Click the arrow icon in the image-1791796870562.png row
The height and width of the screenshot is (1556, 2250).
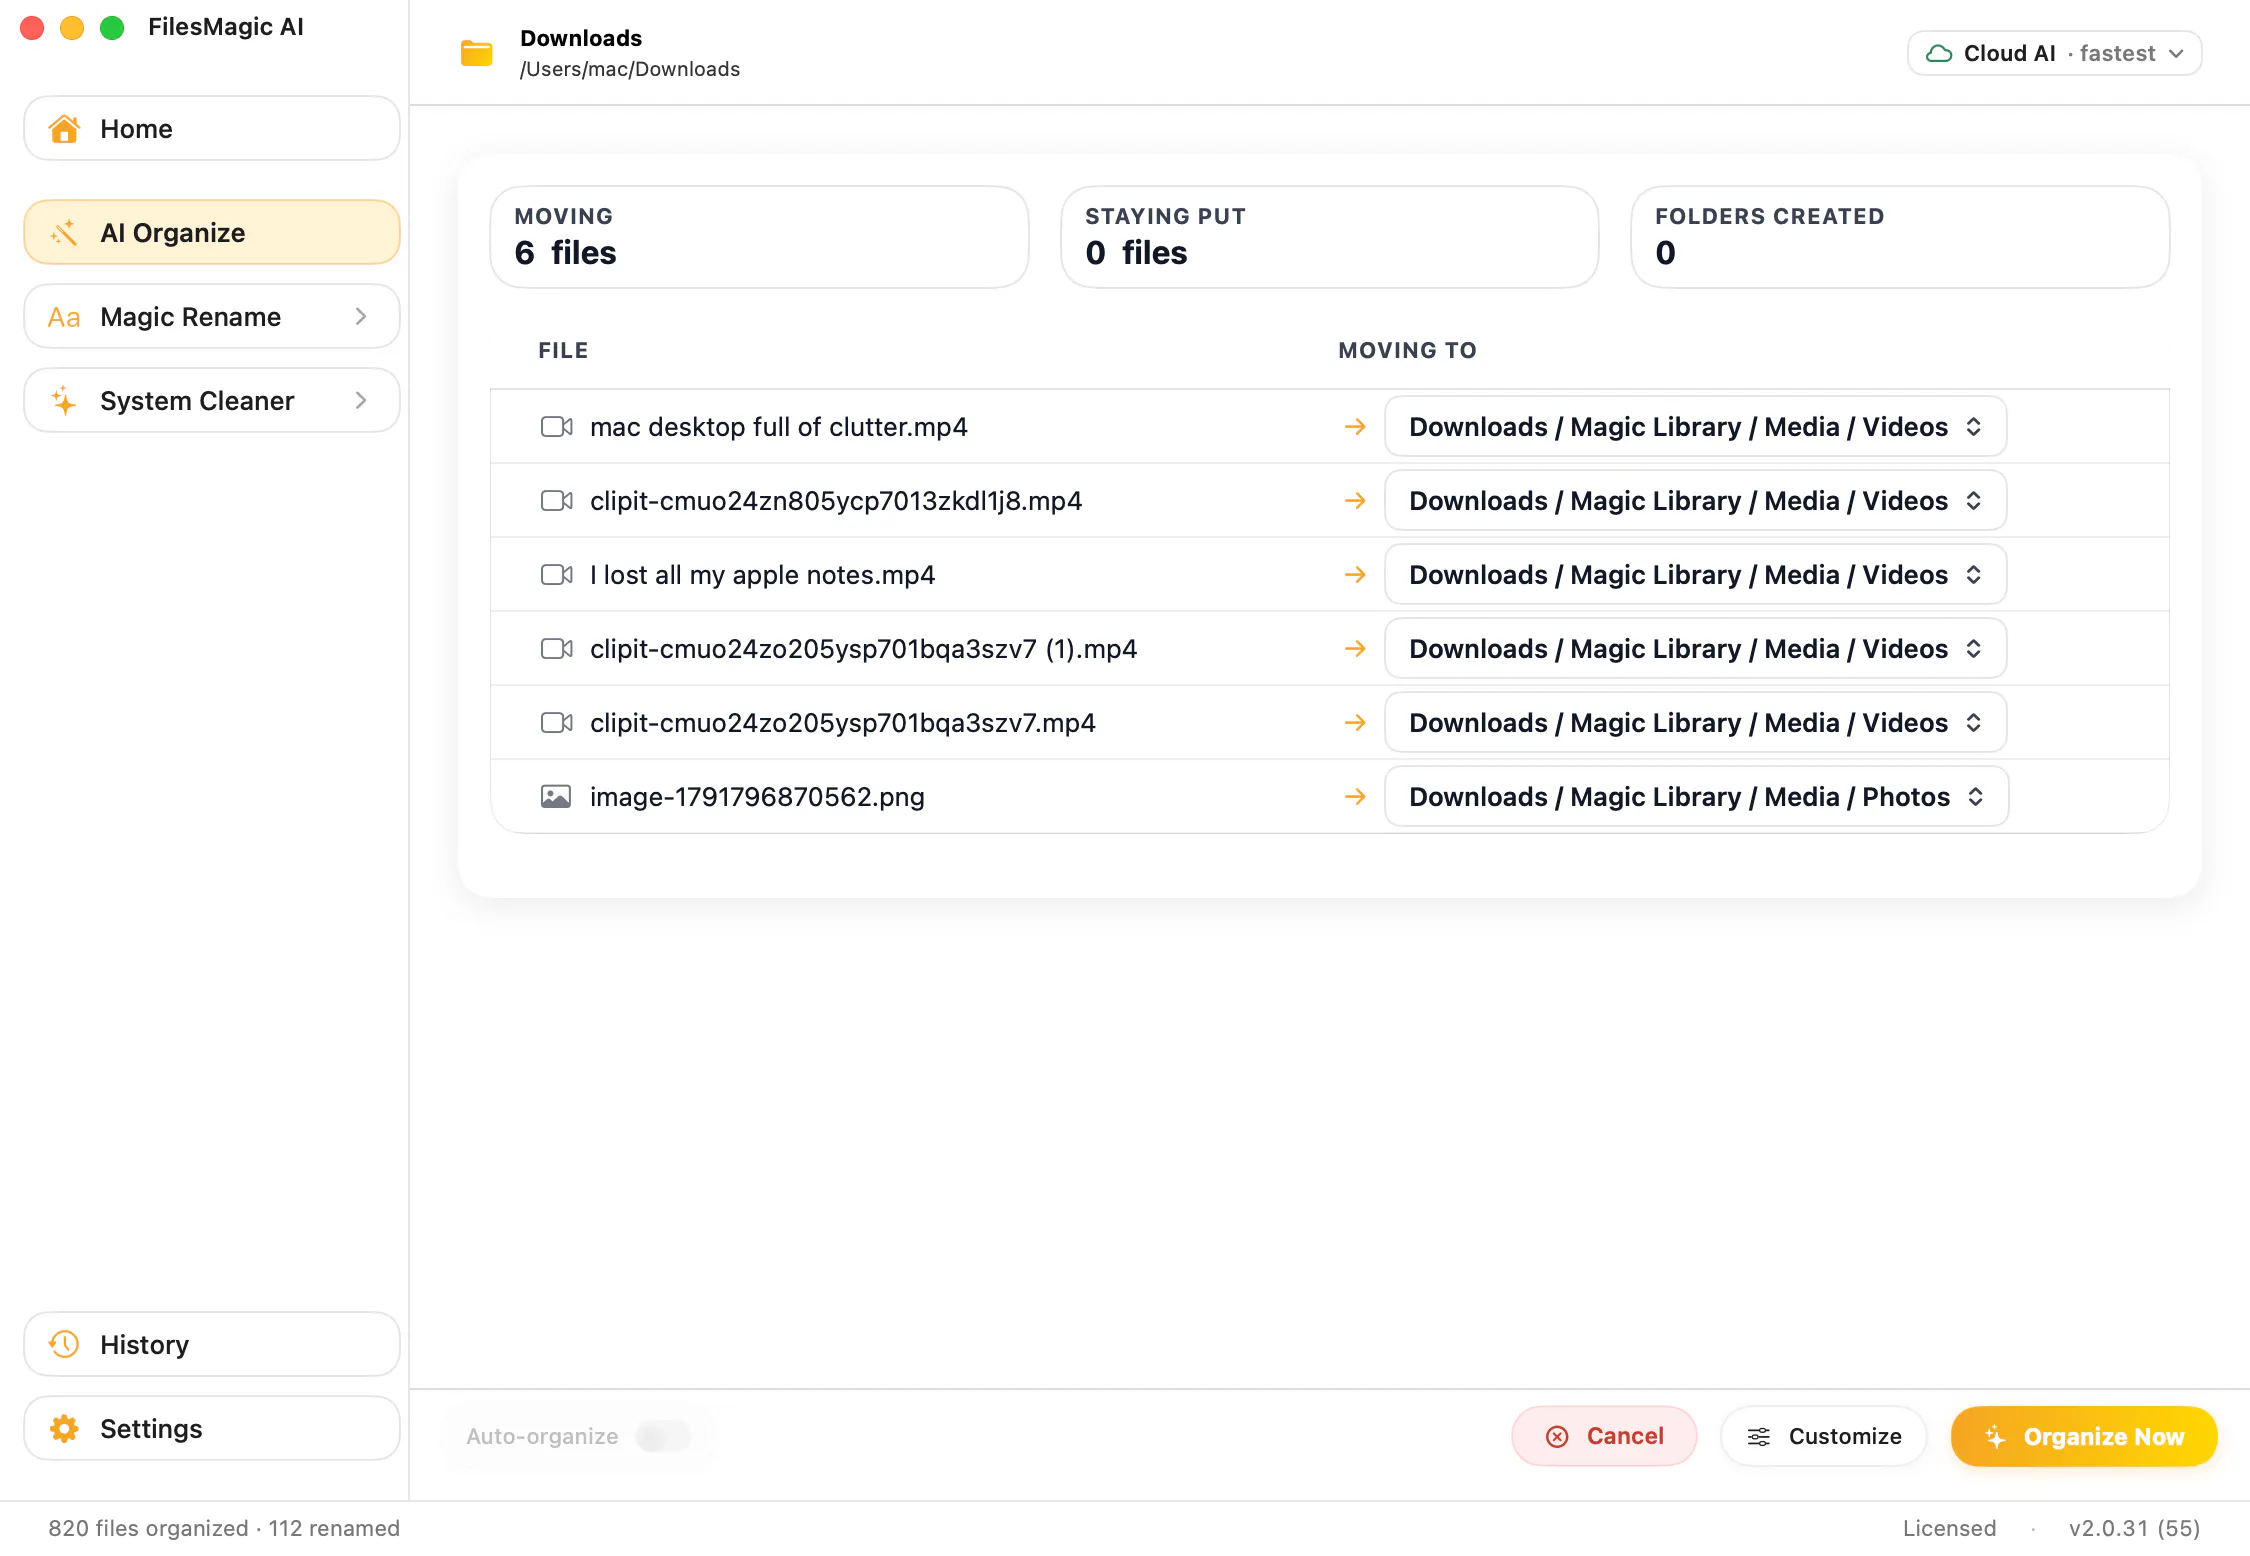(1355, 797)
